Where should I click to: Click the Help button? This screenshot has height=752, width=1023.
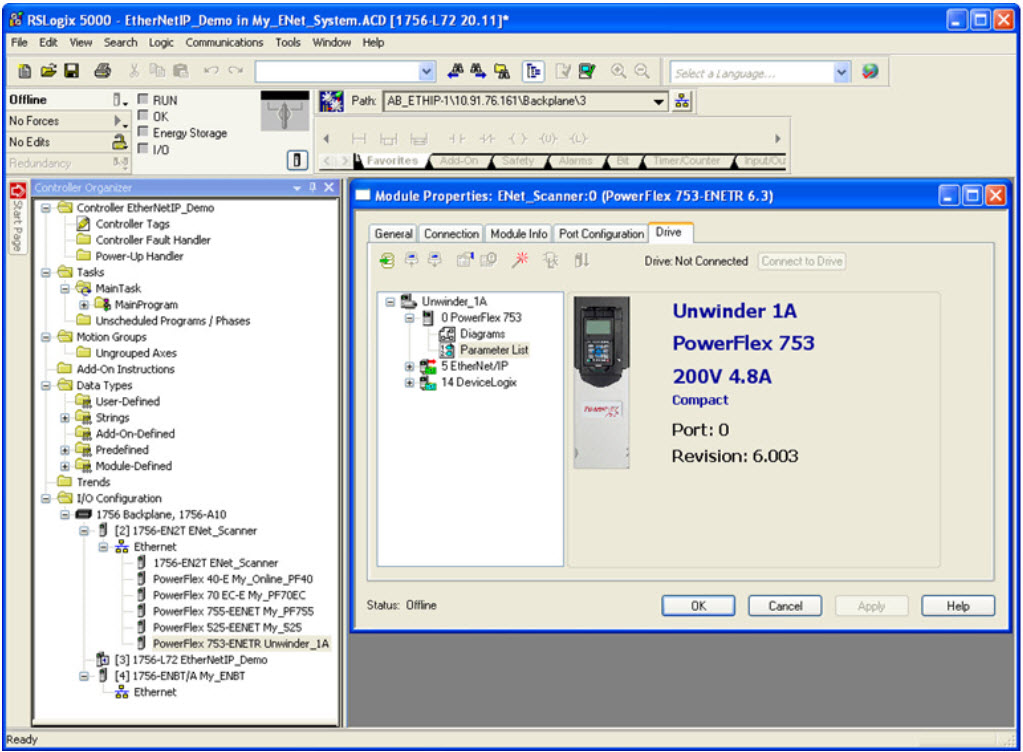958,606
